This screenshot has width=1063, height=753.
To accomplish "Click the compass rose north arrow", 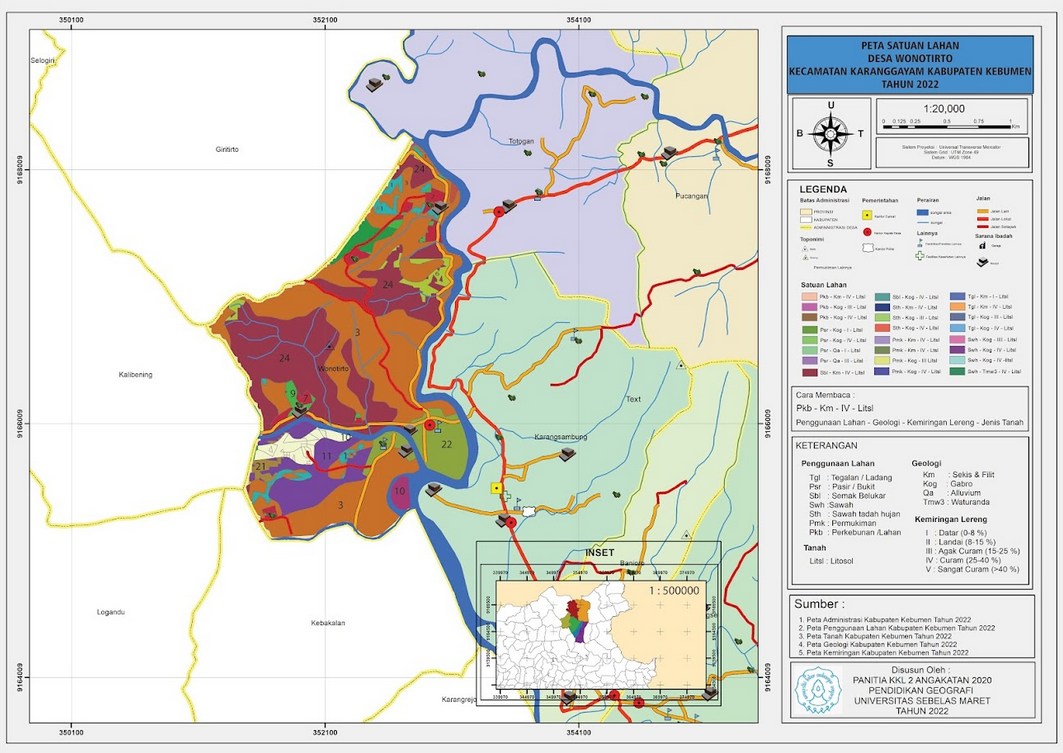I will click(829, 132).
